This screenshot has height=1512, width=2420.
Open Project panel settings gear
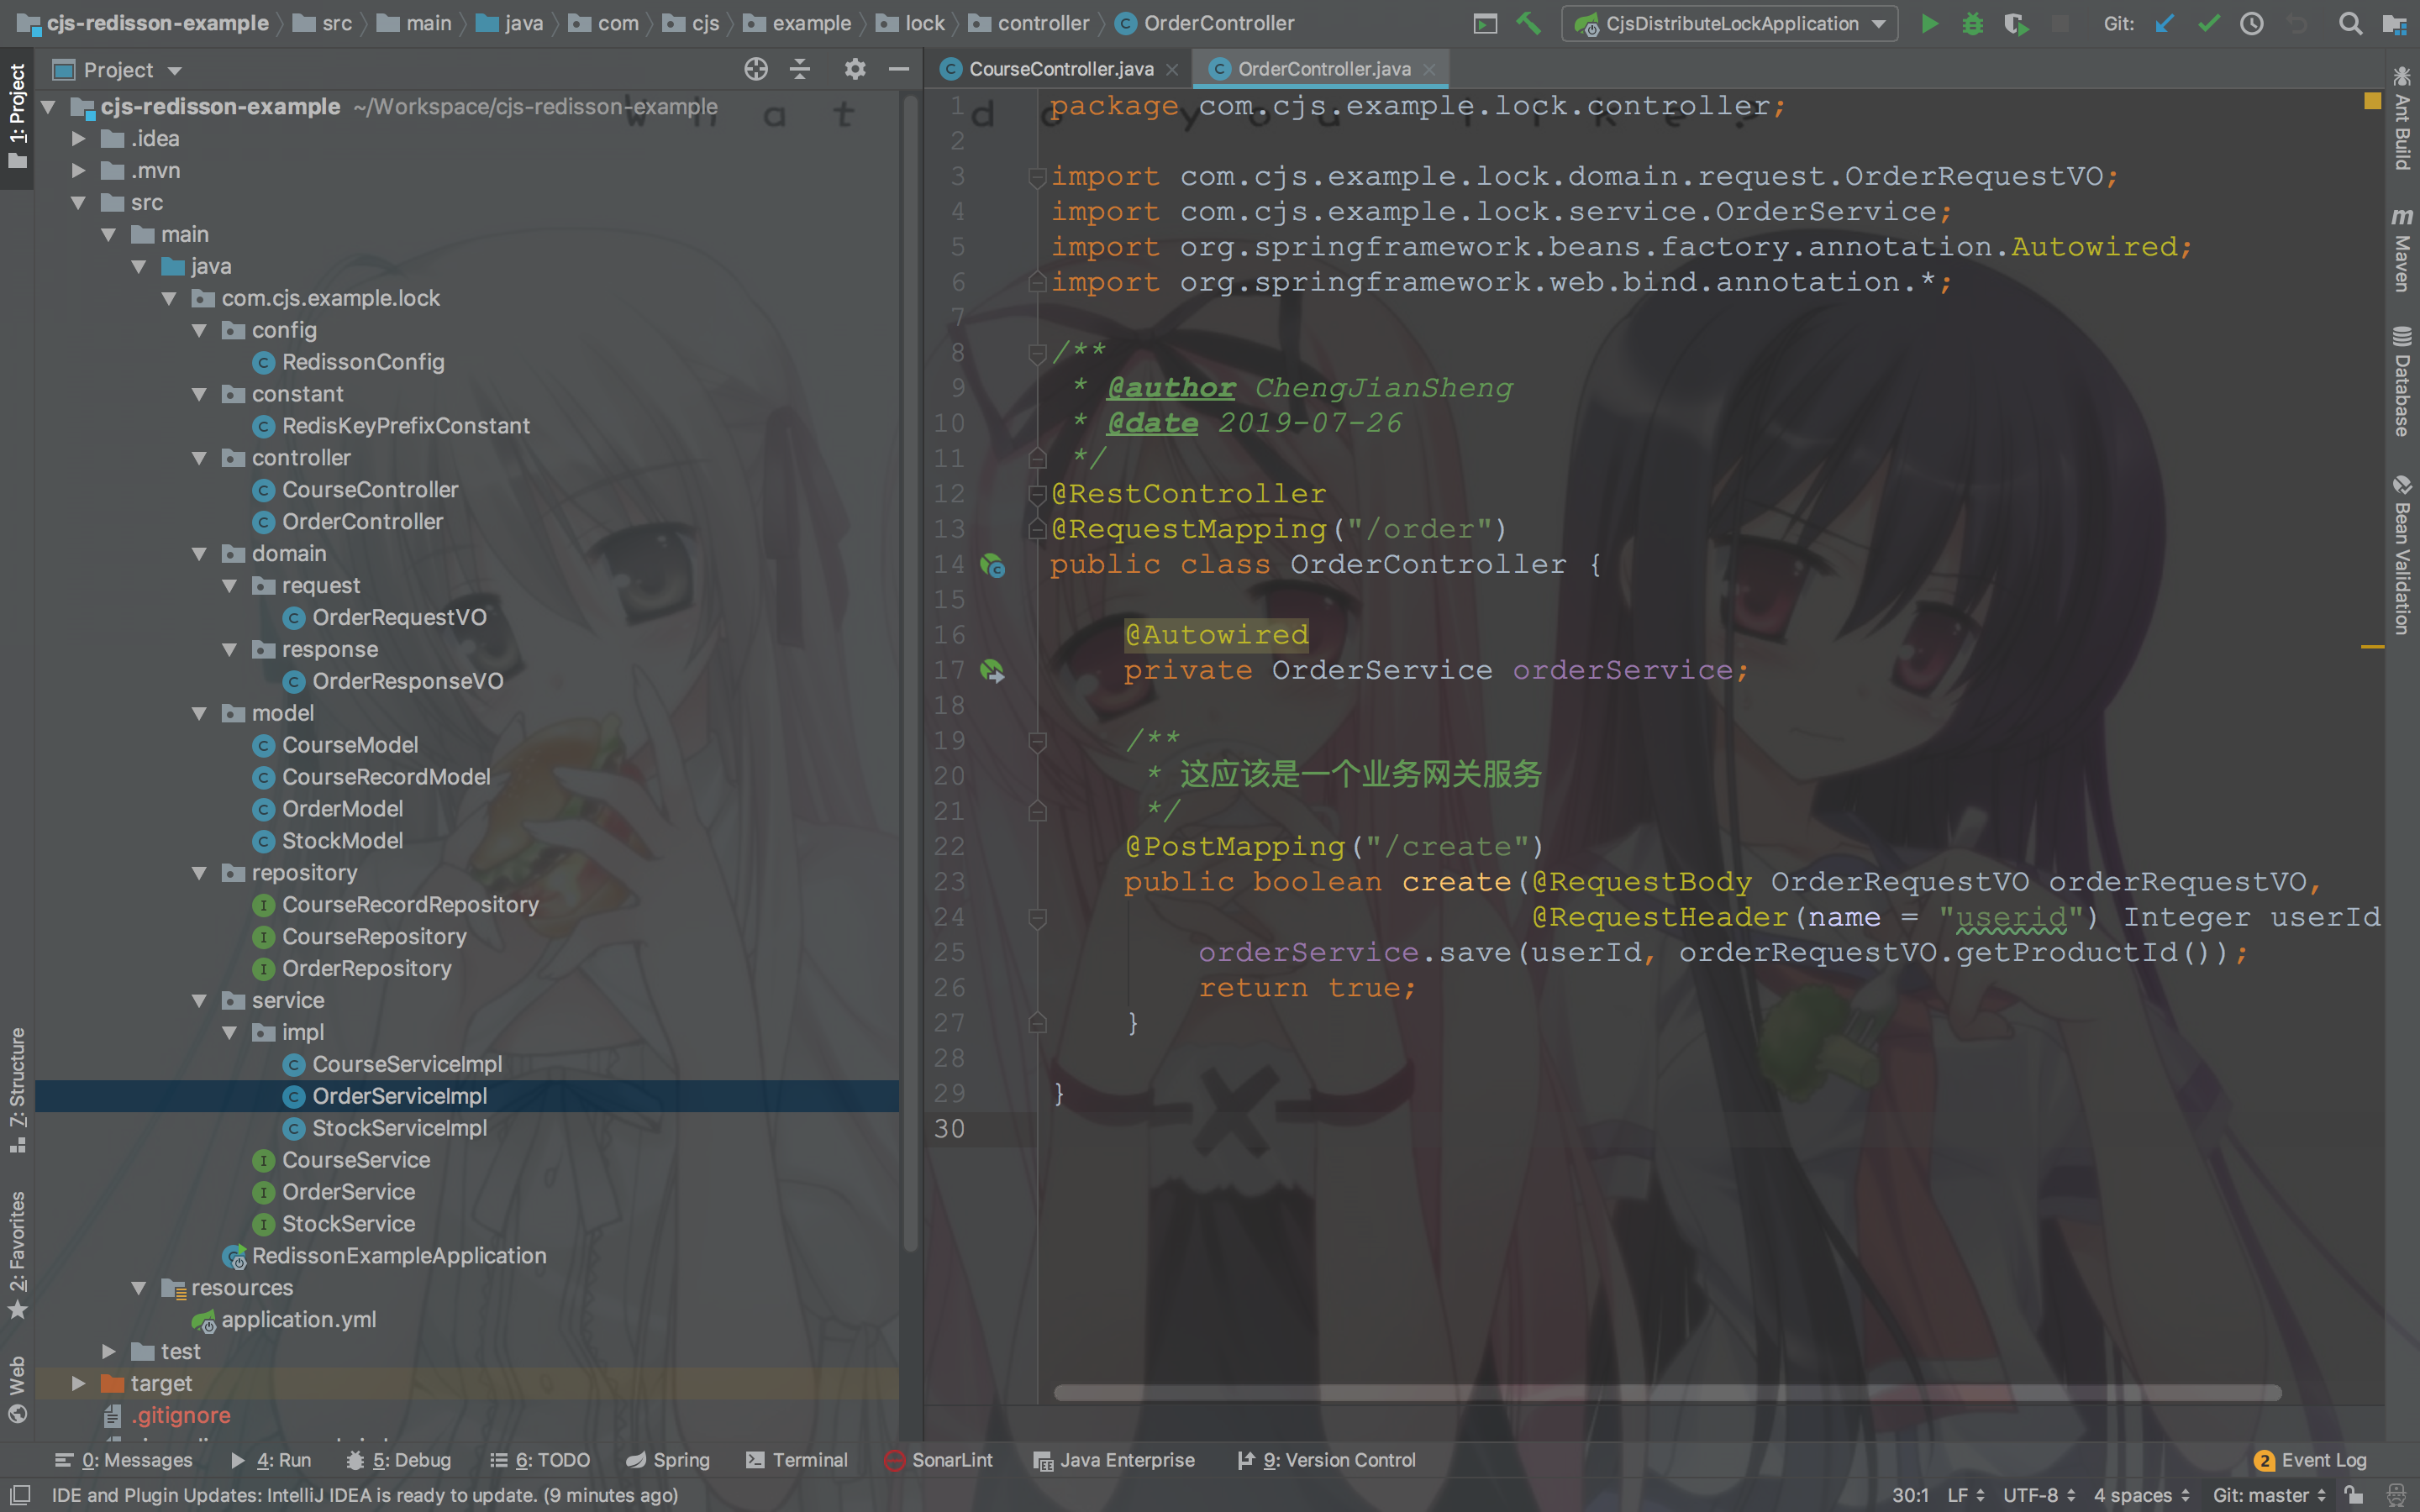tap(854, 69)
